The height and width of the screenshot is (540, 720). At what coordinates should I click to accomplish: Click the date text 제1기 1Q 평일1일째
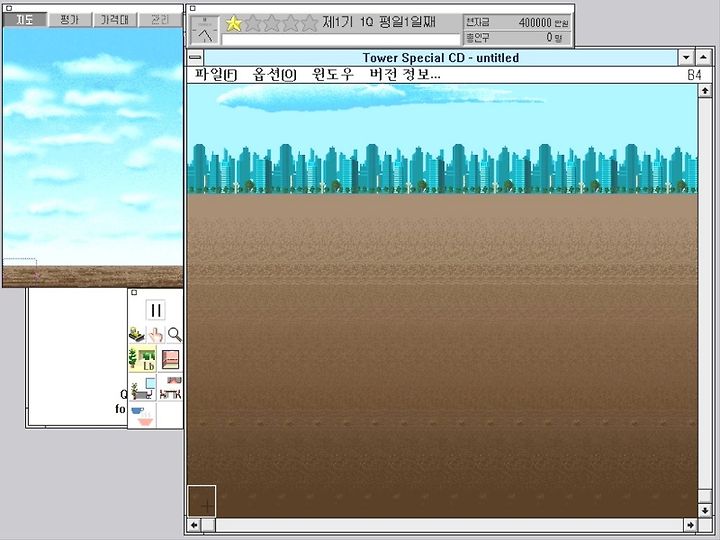(x=379, y=22)
